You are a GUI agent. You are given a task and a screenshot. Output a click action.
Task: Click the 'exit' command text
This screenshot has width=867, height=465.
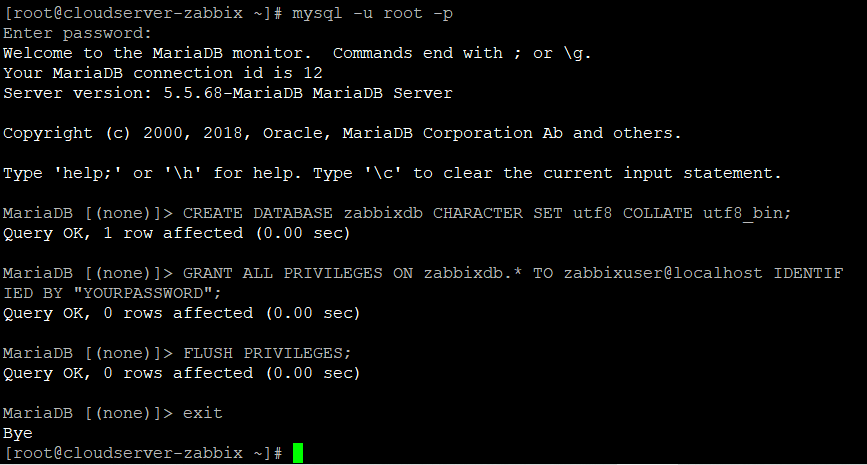[x=202, y=412]
